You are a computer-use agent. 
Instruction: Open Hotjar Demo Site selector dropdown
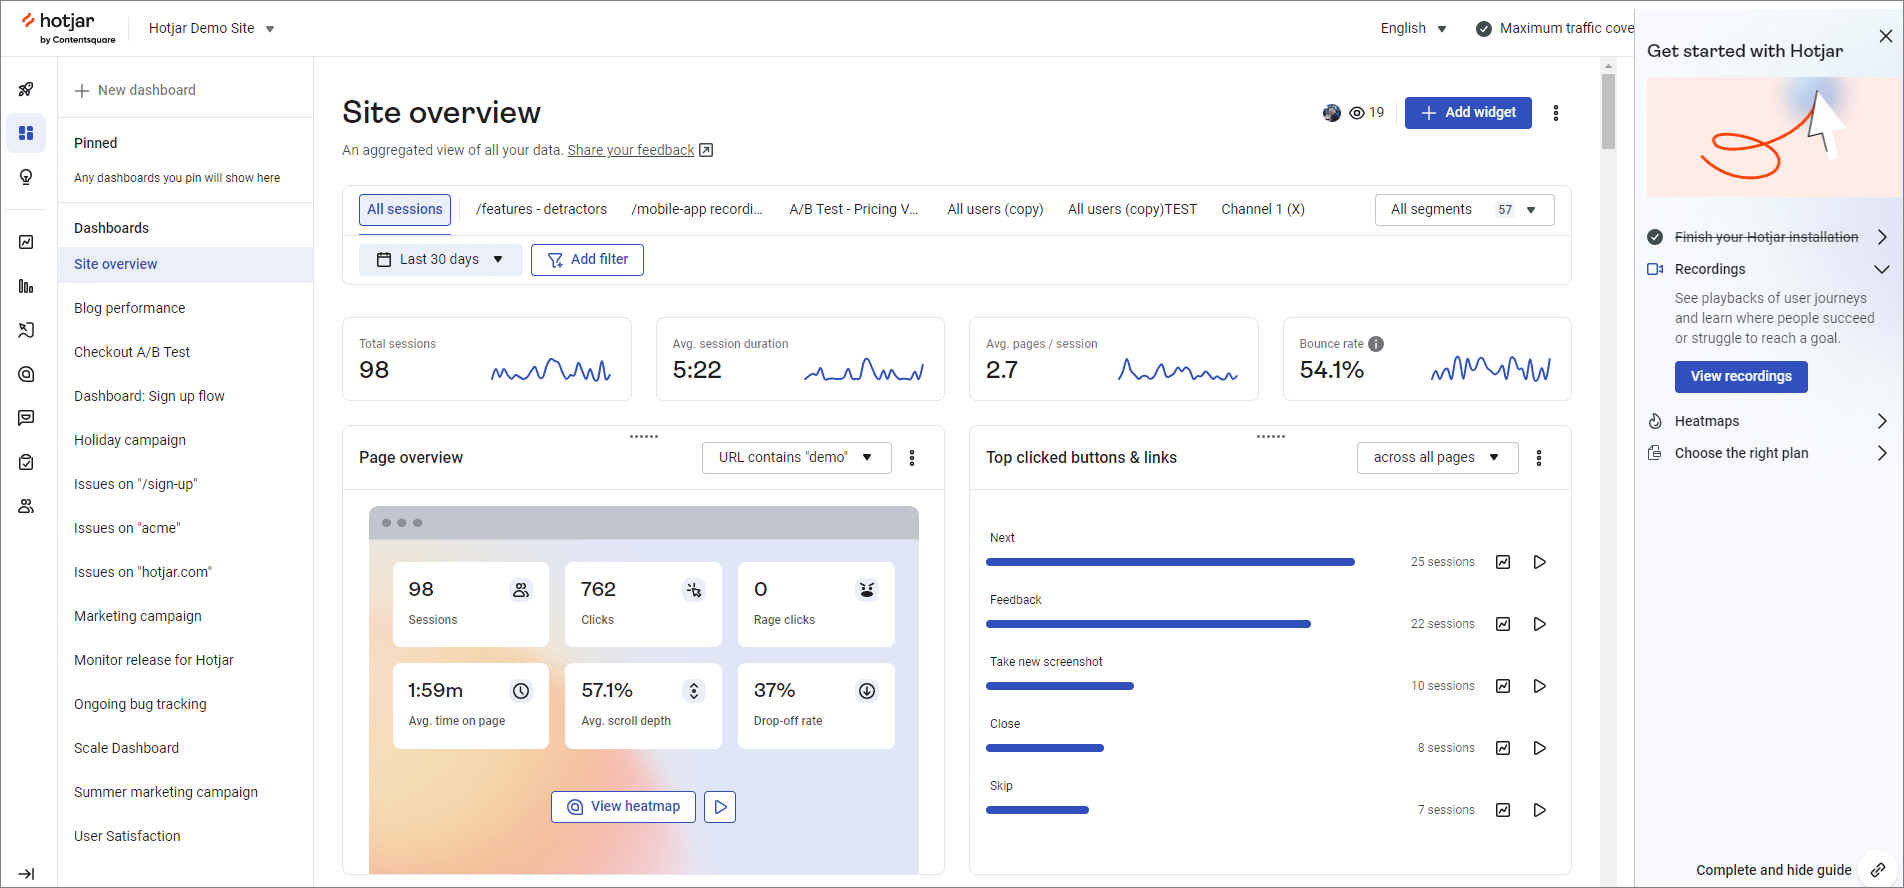click(212, 28)
